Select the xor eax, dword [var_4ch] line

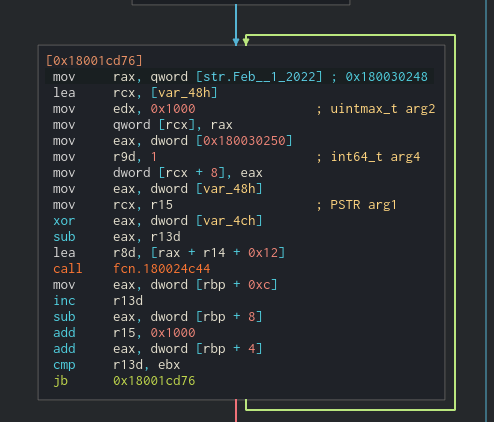click(158, 221)
